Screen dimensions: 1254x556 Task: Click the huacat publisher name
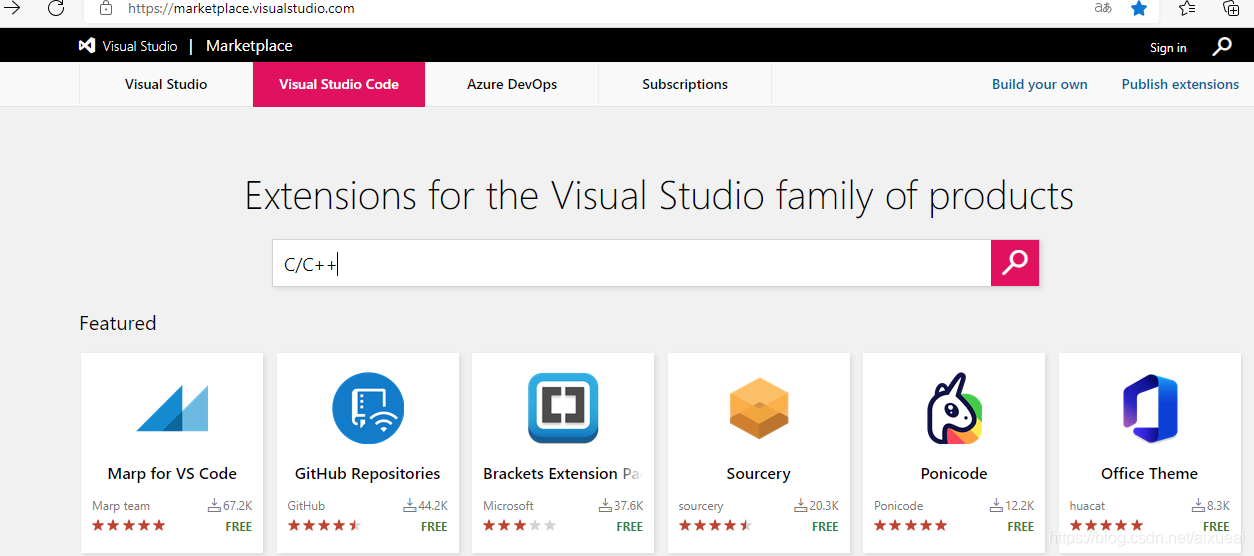pos(1088,506)
